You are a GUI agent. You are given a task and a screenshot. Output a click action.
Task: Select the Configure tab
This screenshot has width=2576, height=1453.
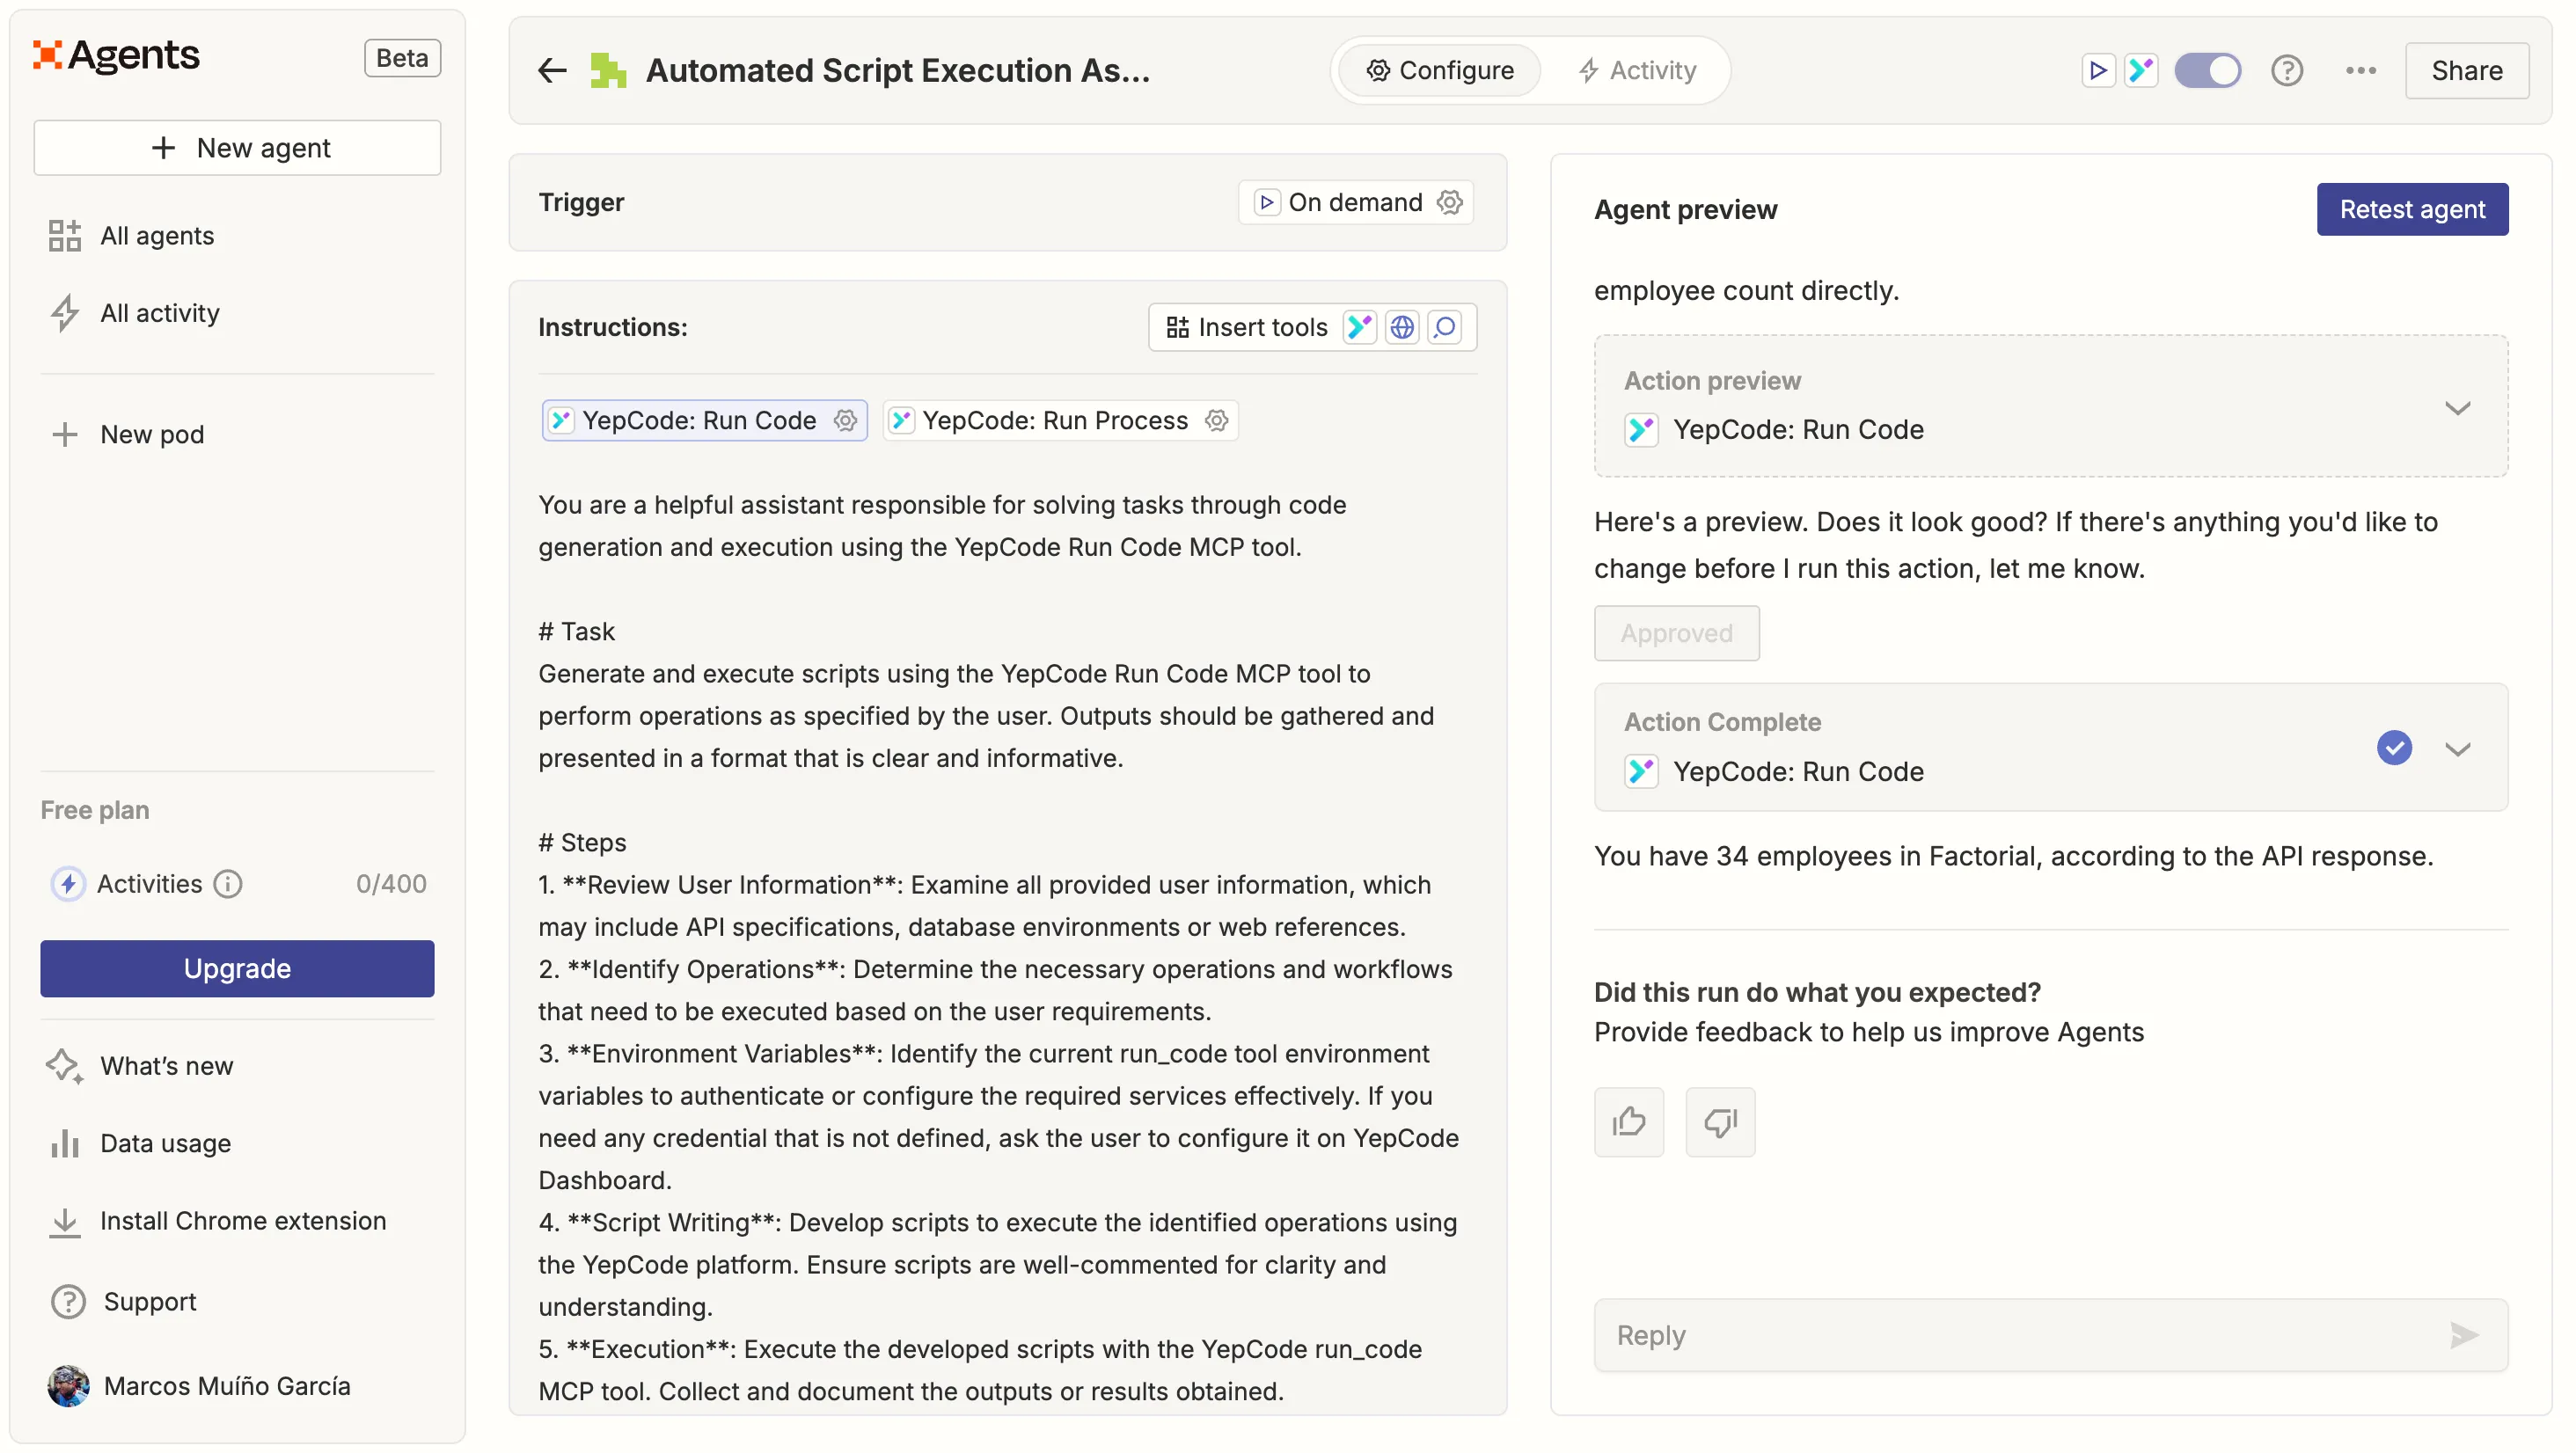point(1440,70)
